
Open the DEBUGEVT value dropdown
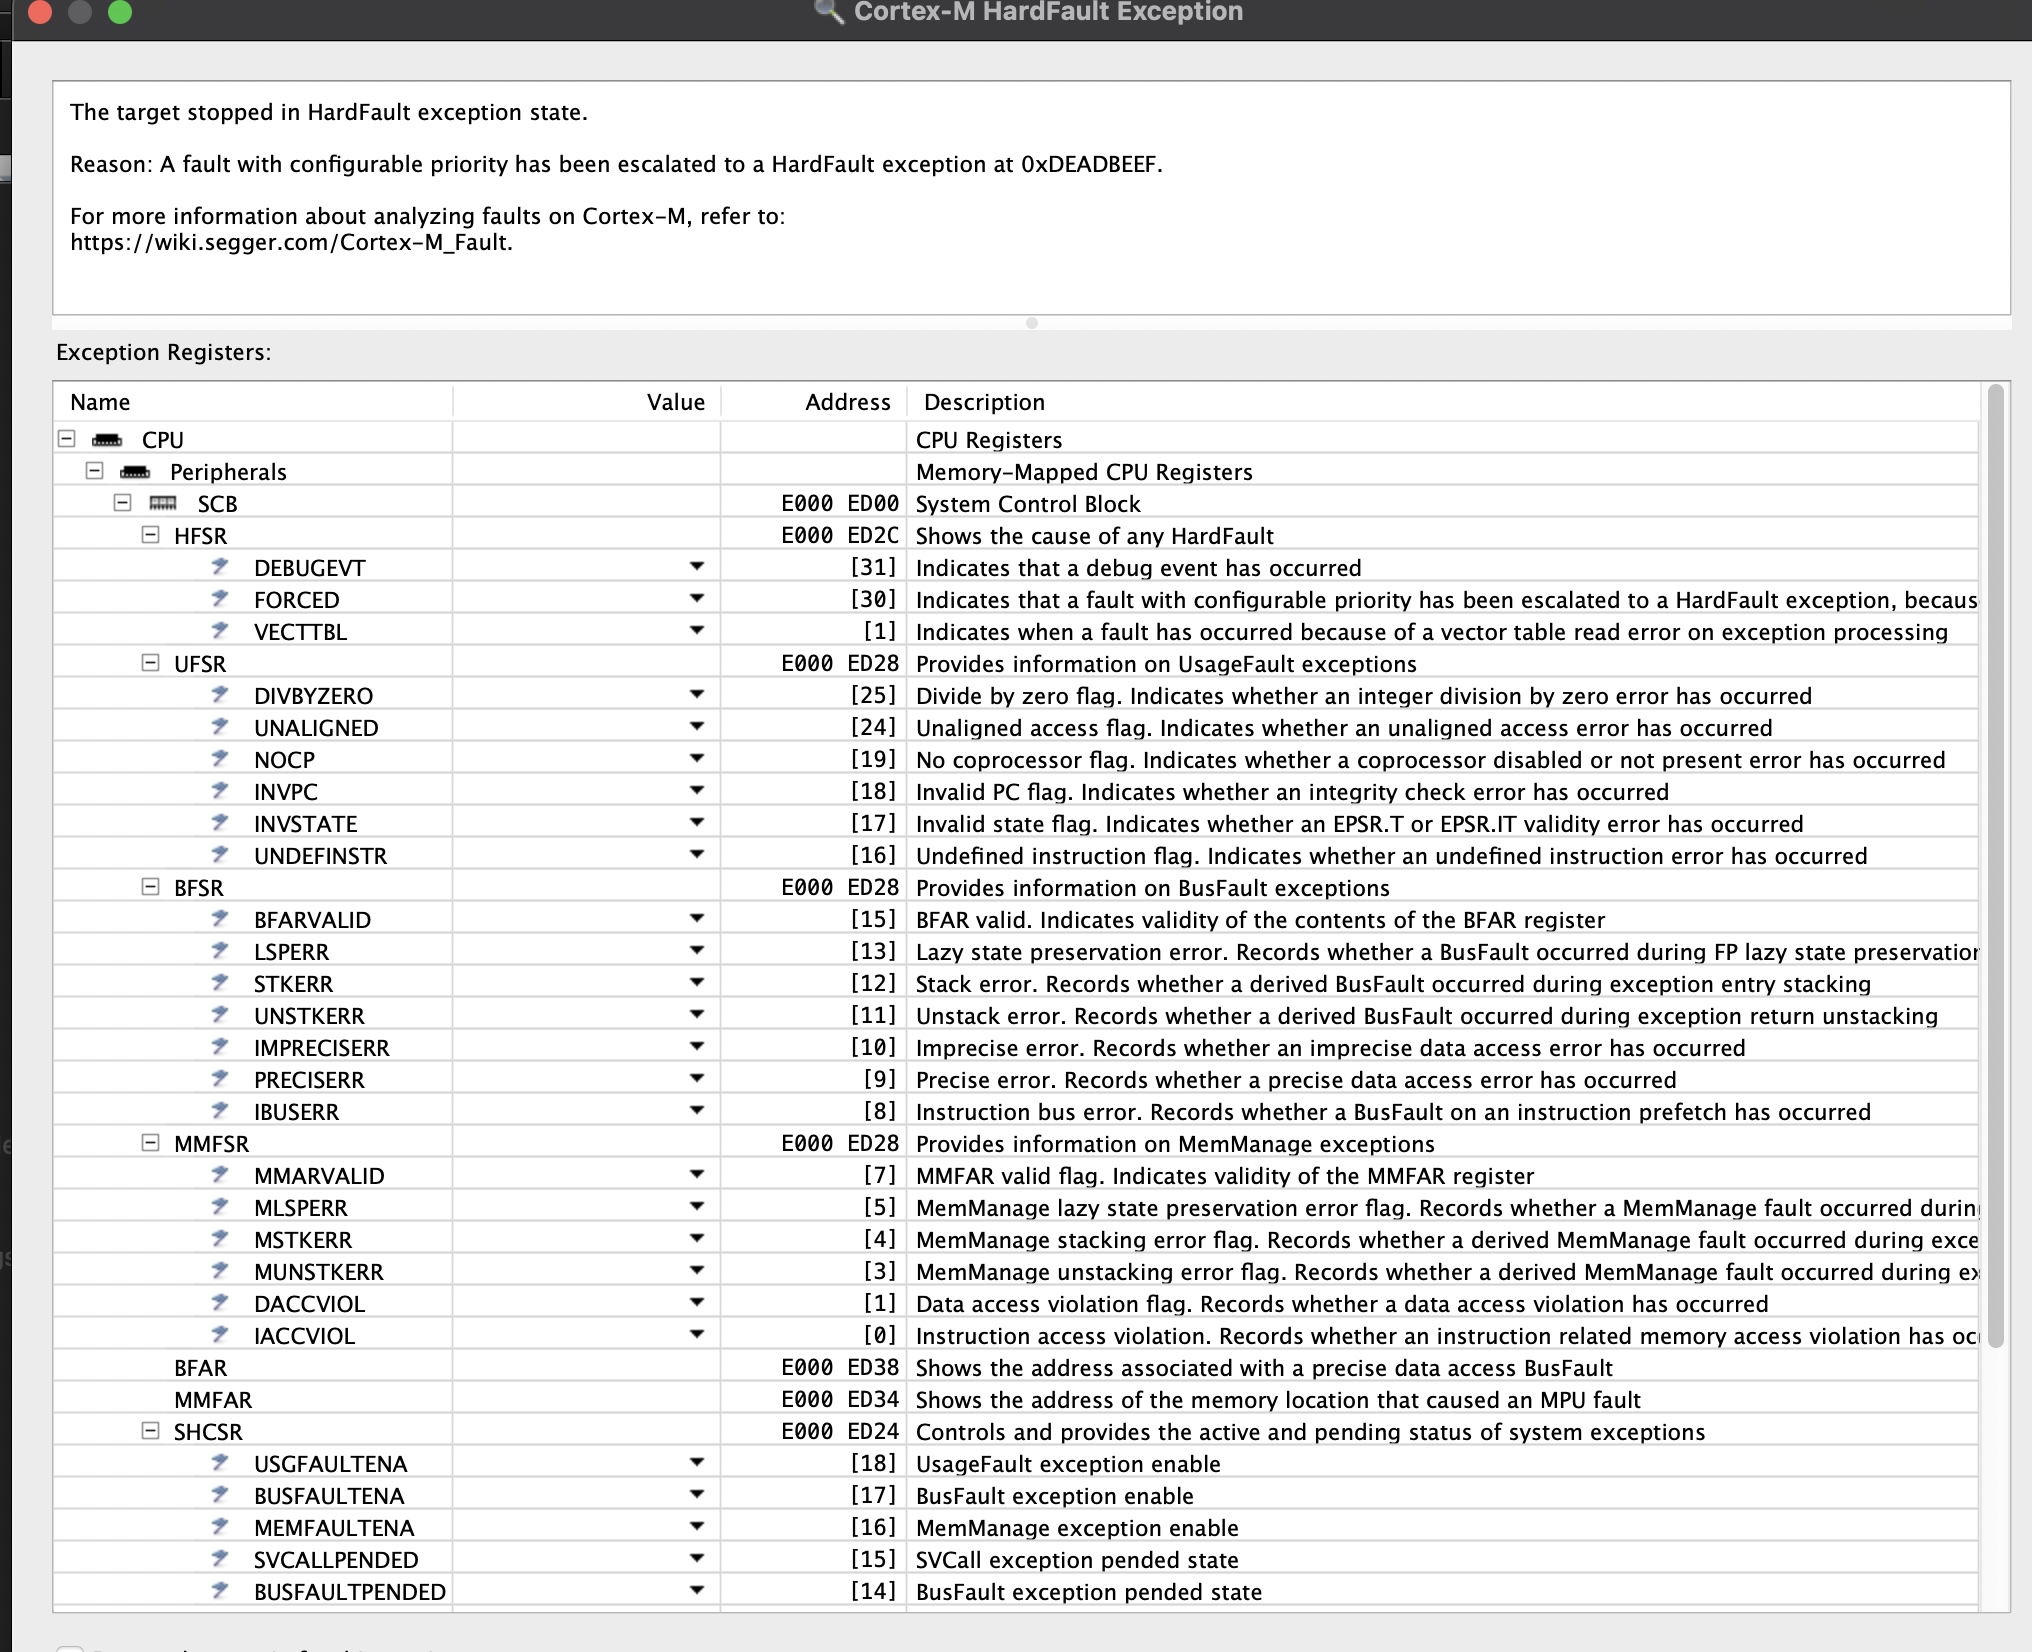pos(697,567)
